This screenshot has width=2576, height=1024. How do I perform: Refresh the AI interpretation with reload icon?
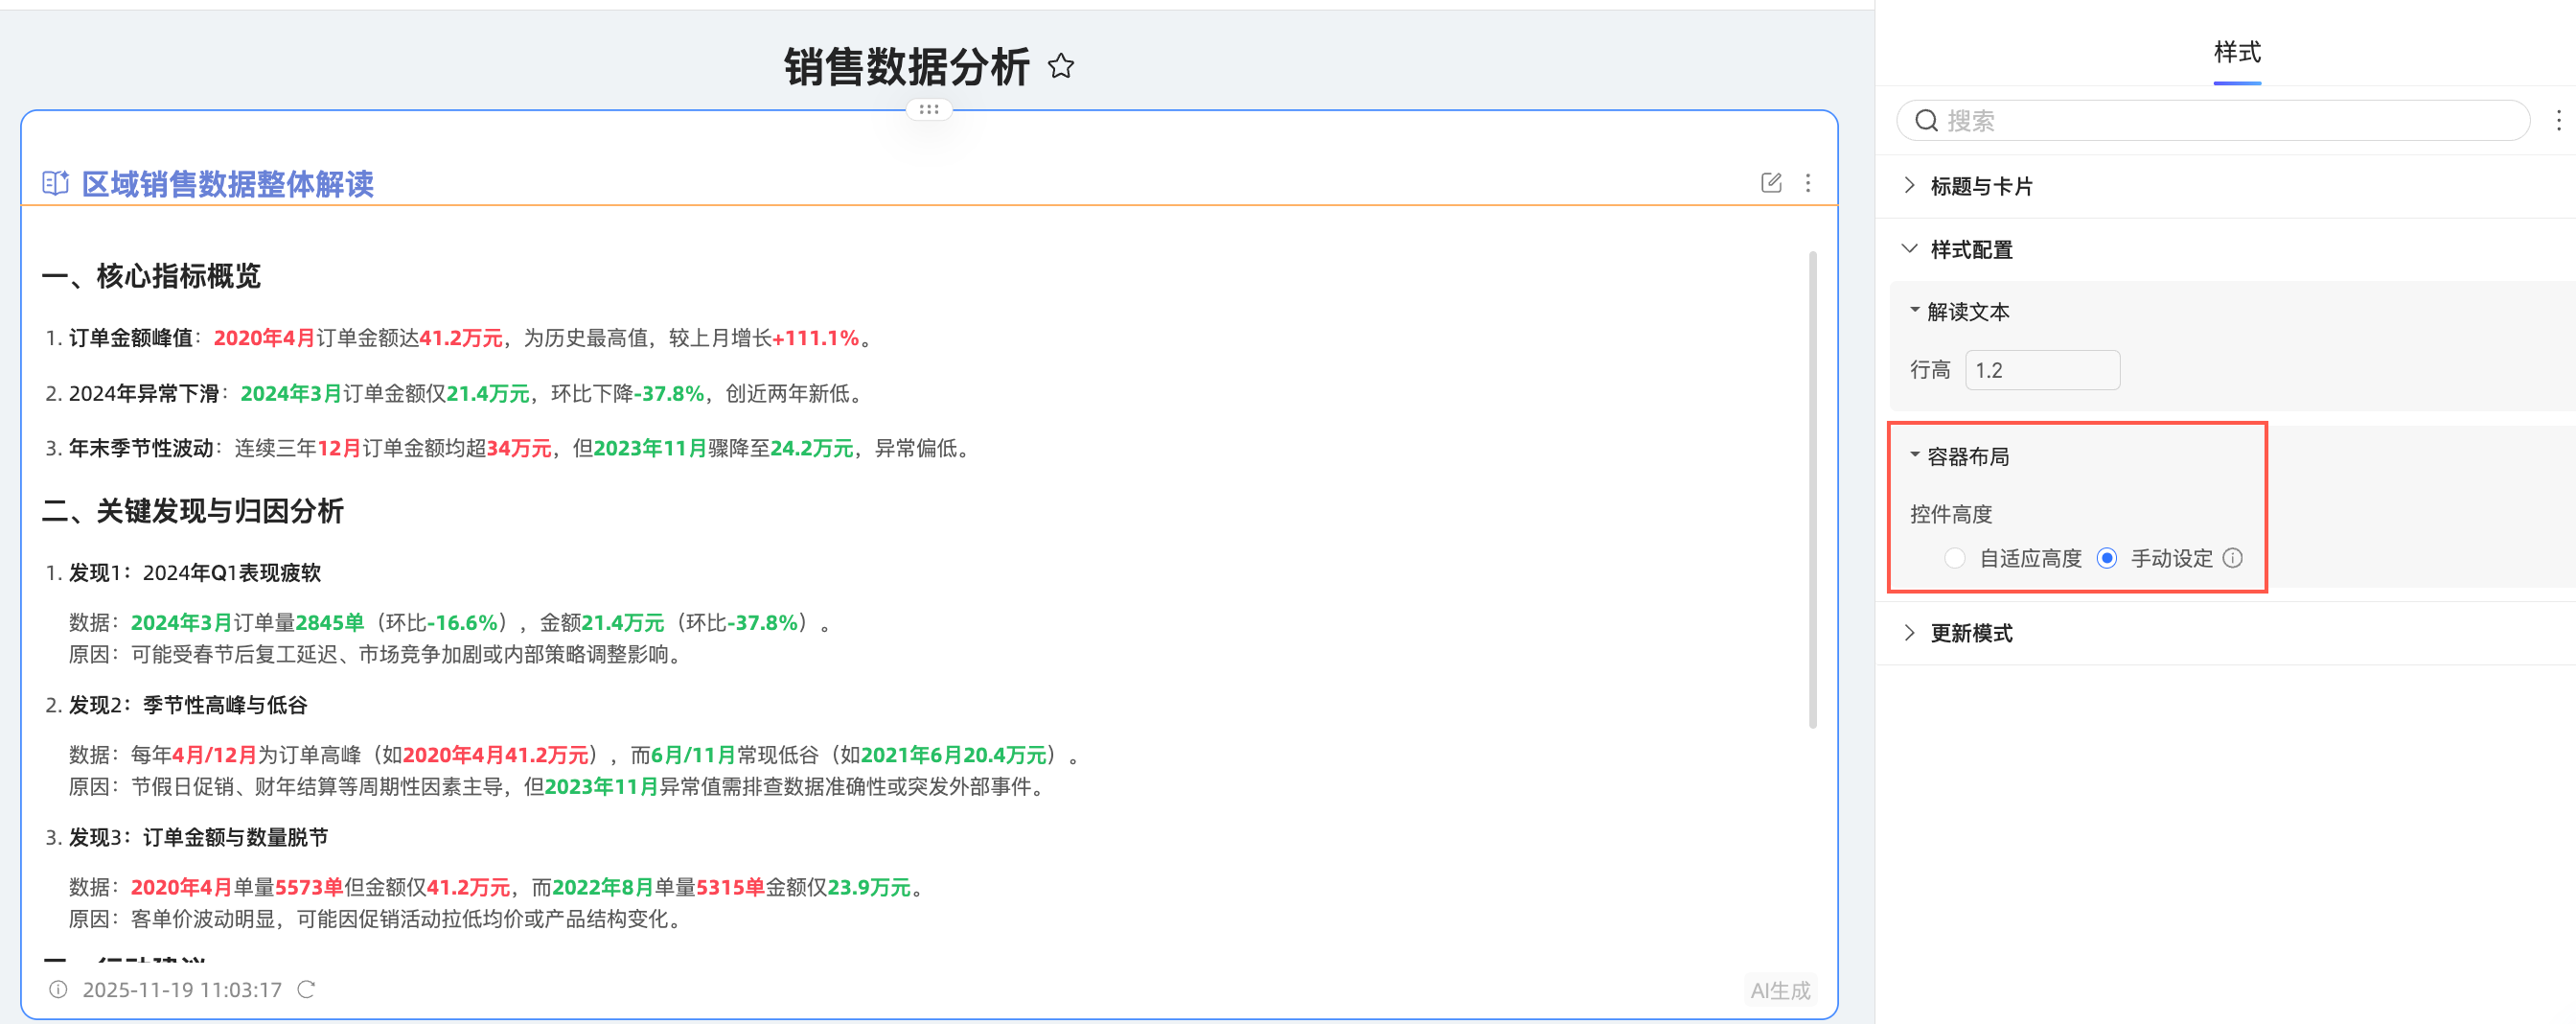coord(306,989)
